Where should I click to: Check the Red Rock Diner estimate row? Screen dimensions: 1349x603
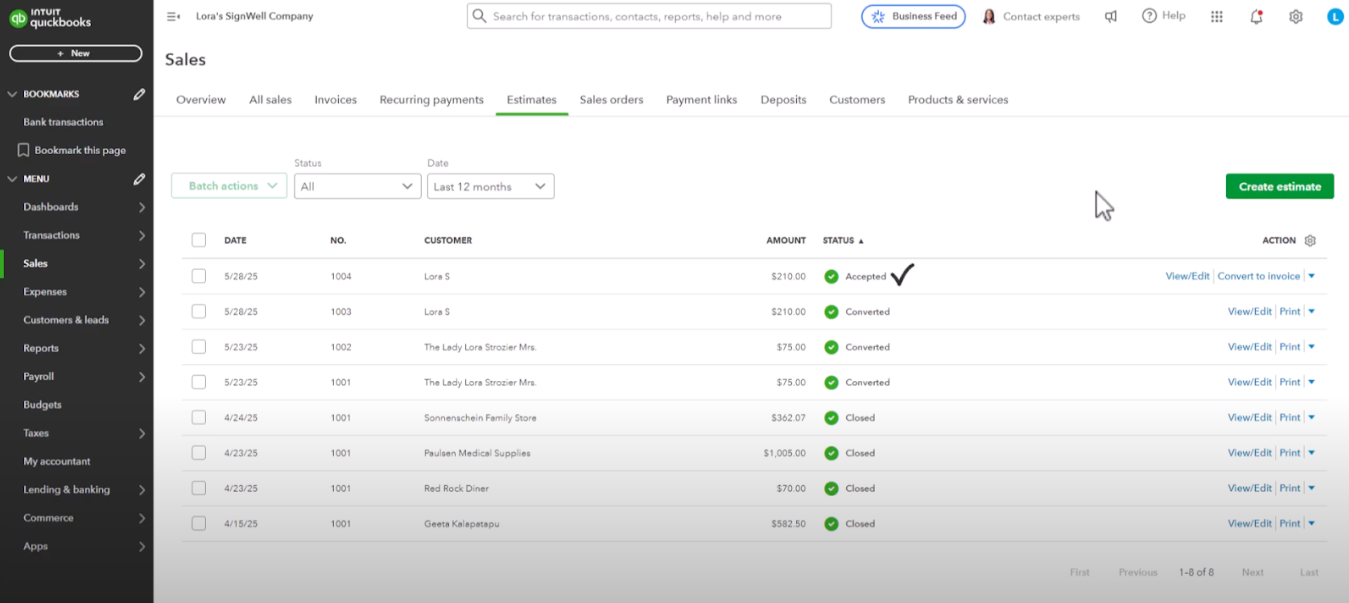(x=198, y=488)
